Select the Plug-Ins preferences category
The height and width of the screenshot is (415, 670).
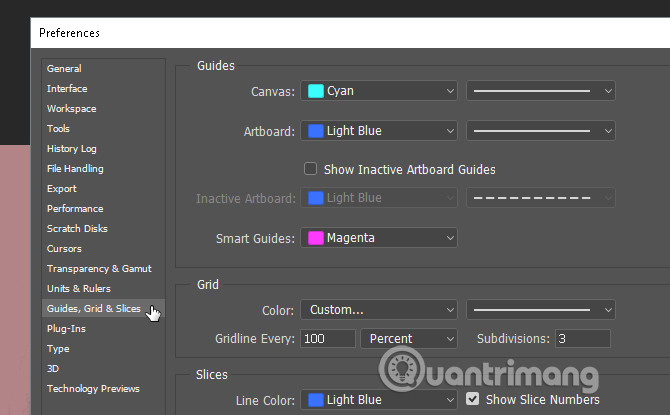point(66,329)
